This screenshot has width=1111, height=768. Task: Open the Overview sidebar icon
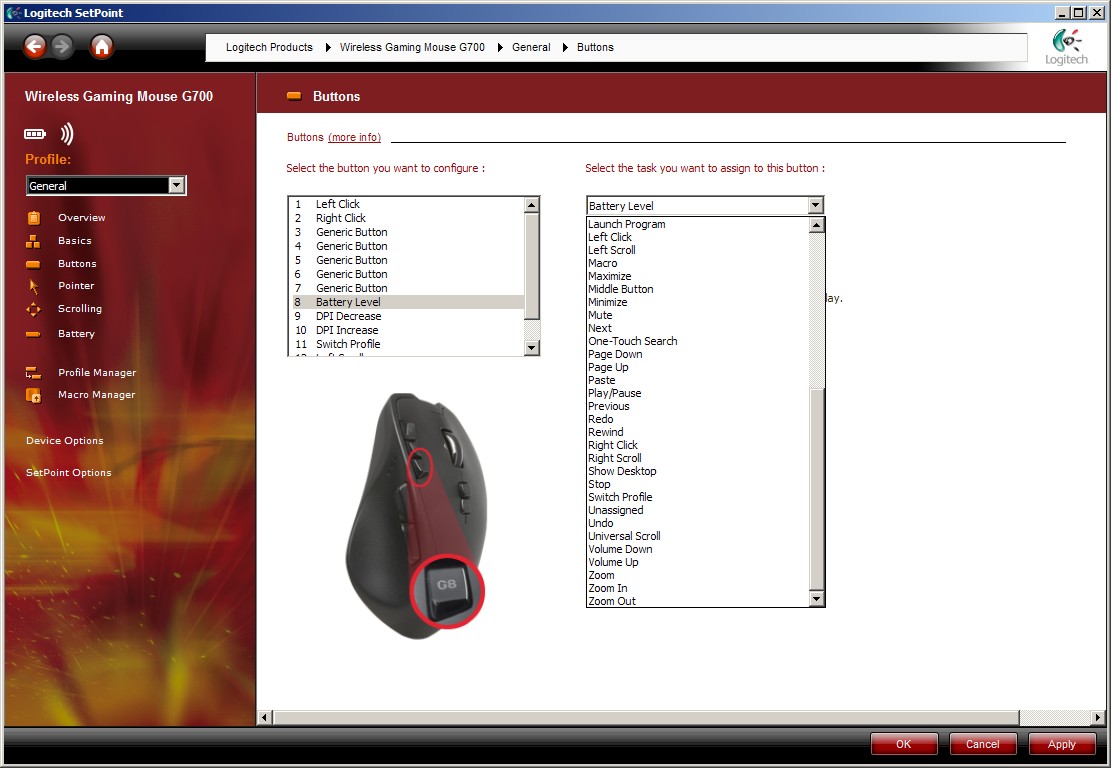(34, 218)
